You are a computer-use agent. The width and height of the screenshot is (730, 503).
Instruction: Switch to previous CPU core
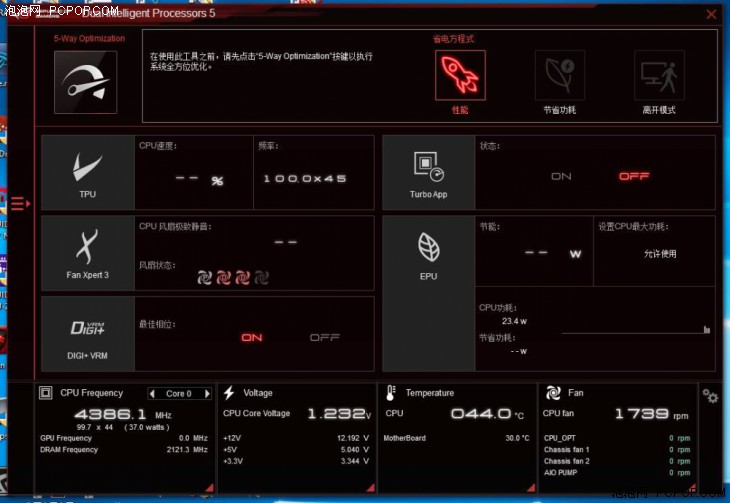point(152,394)
